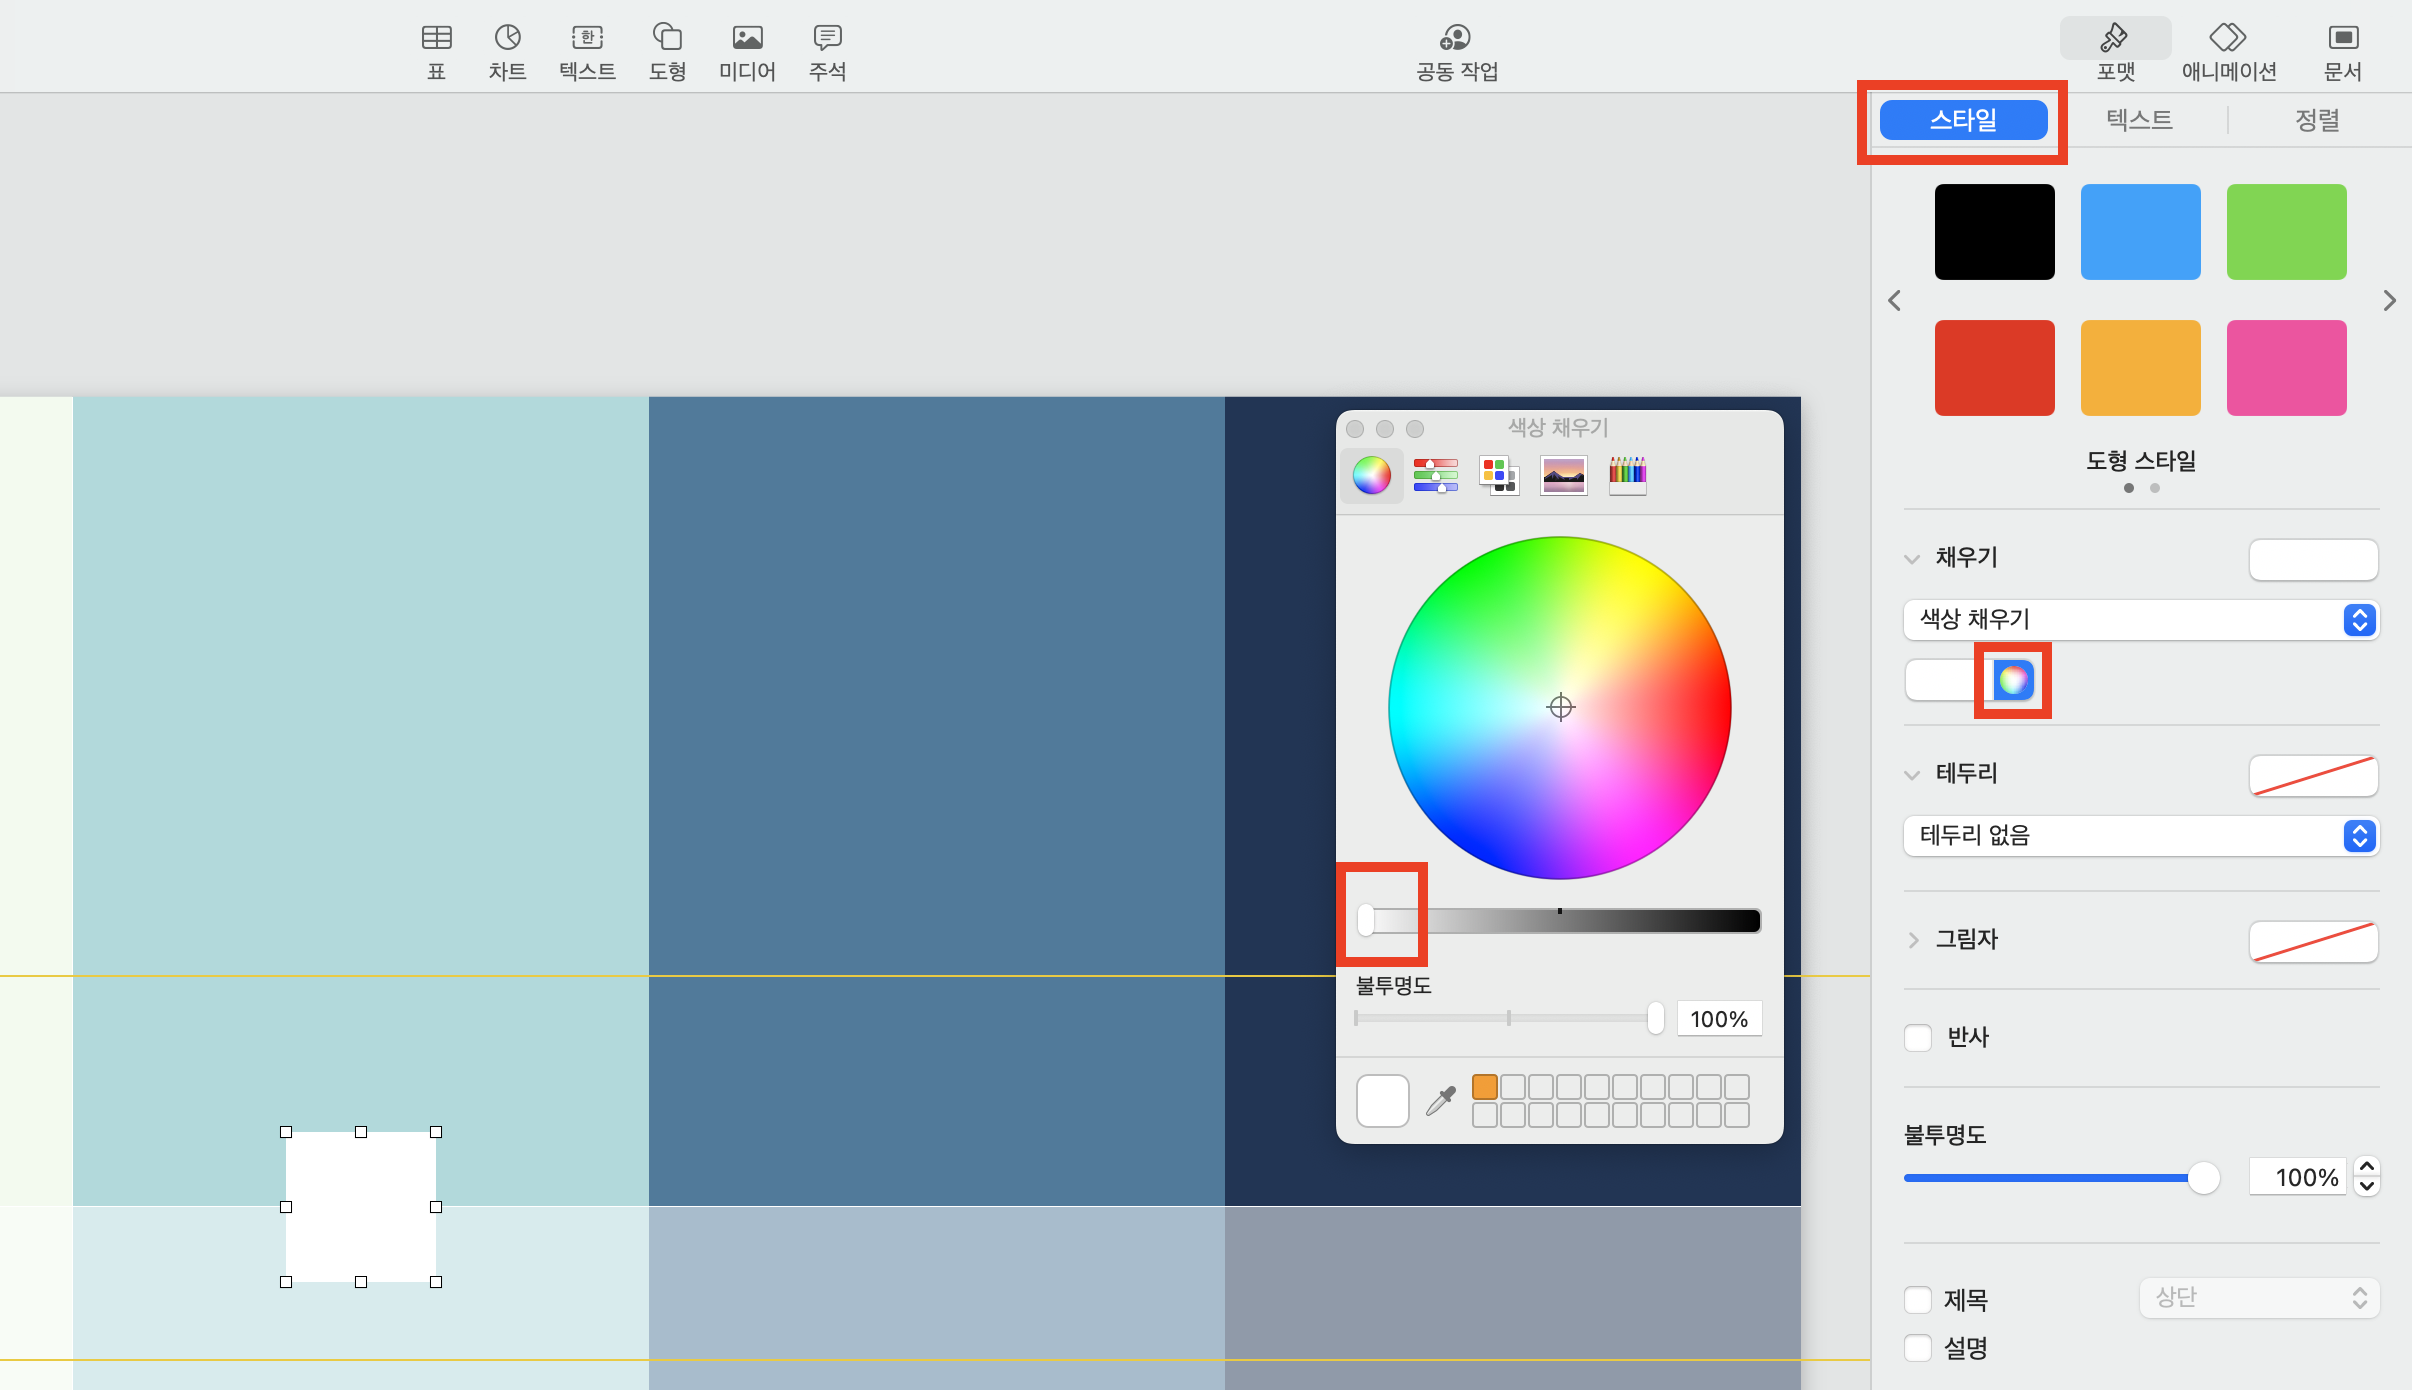This screenshot has height=1390, width=2412.
Task: Open the 미디어 (Media) toolbar icon
Action: [x=747, y=38]
